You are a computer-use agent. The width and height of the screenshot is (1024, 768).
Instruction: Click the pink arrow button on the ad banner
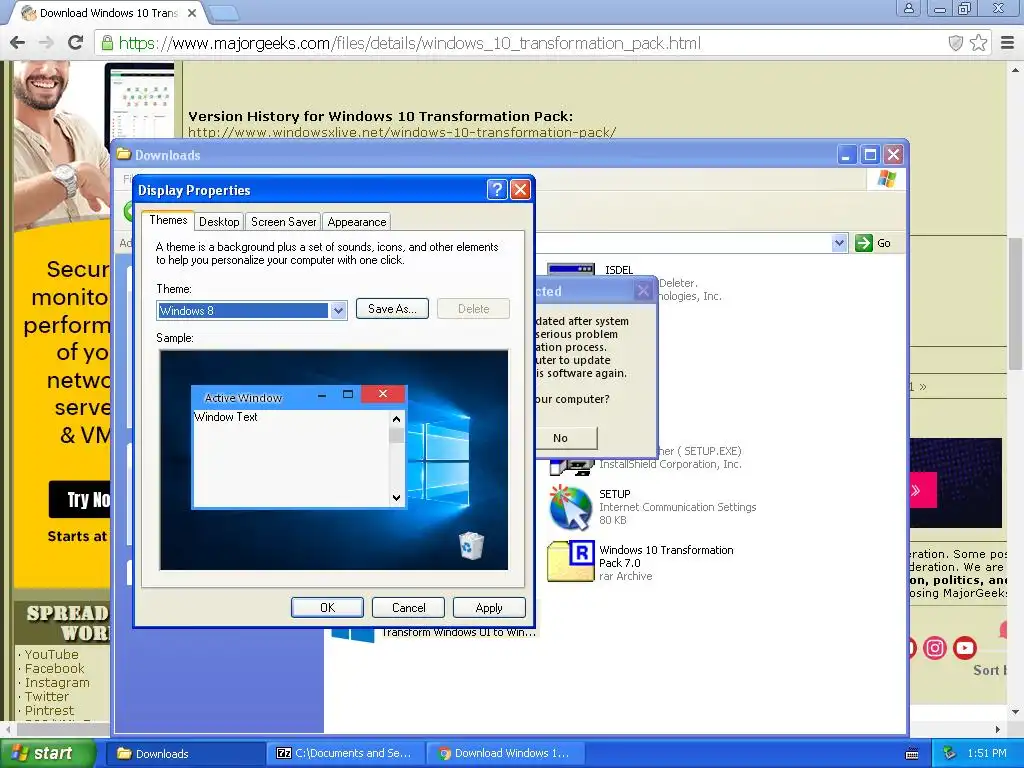pos(922,490)
